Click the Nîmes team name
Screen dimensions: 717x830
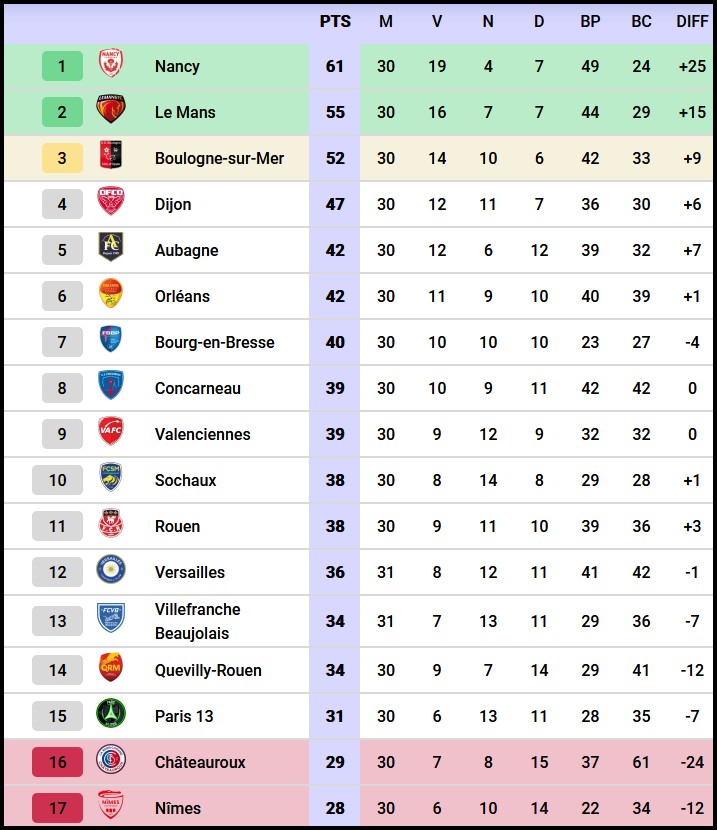(x=178, y=808)
